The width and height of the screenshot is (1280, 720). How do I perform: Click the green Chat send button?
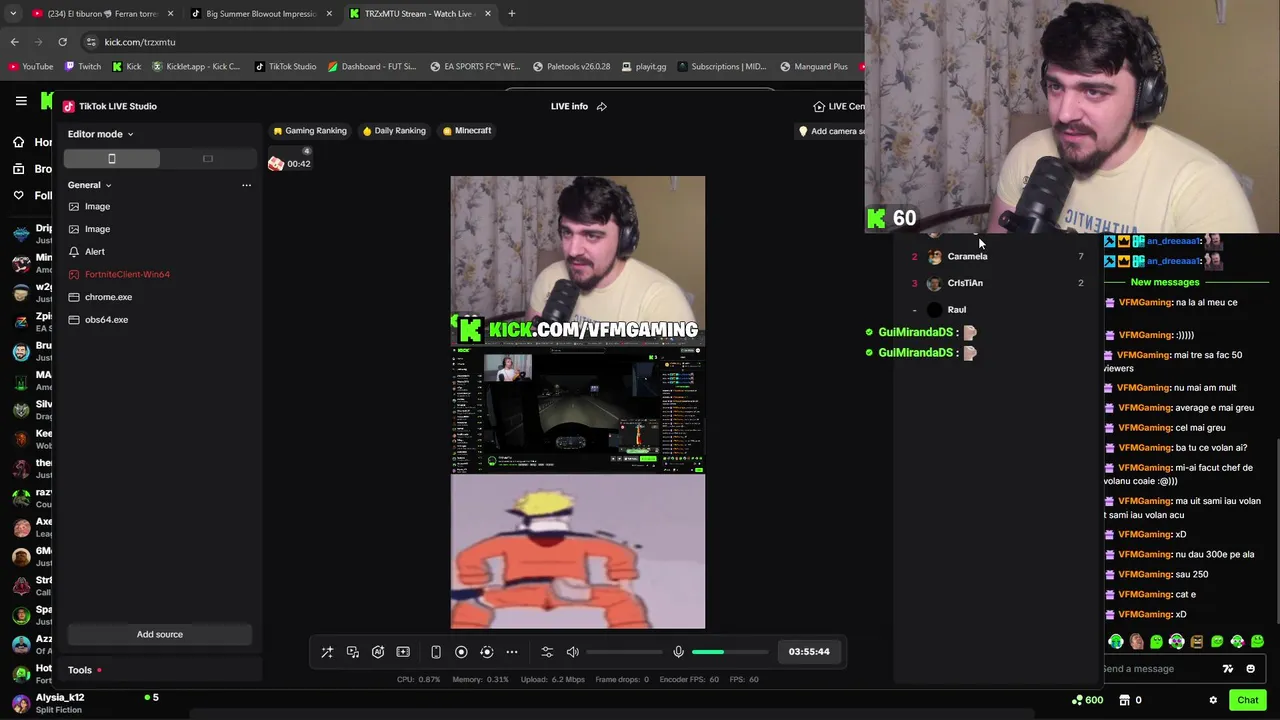[x=1247, y=700]
